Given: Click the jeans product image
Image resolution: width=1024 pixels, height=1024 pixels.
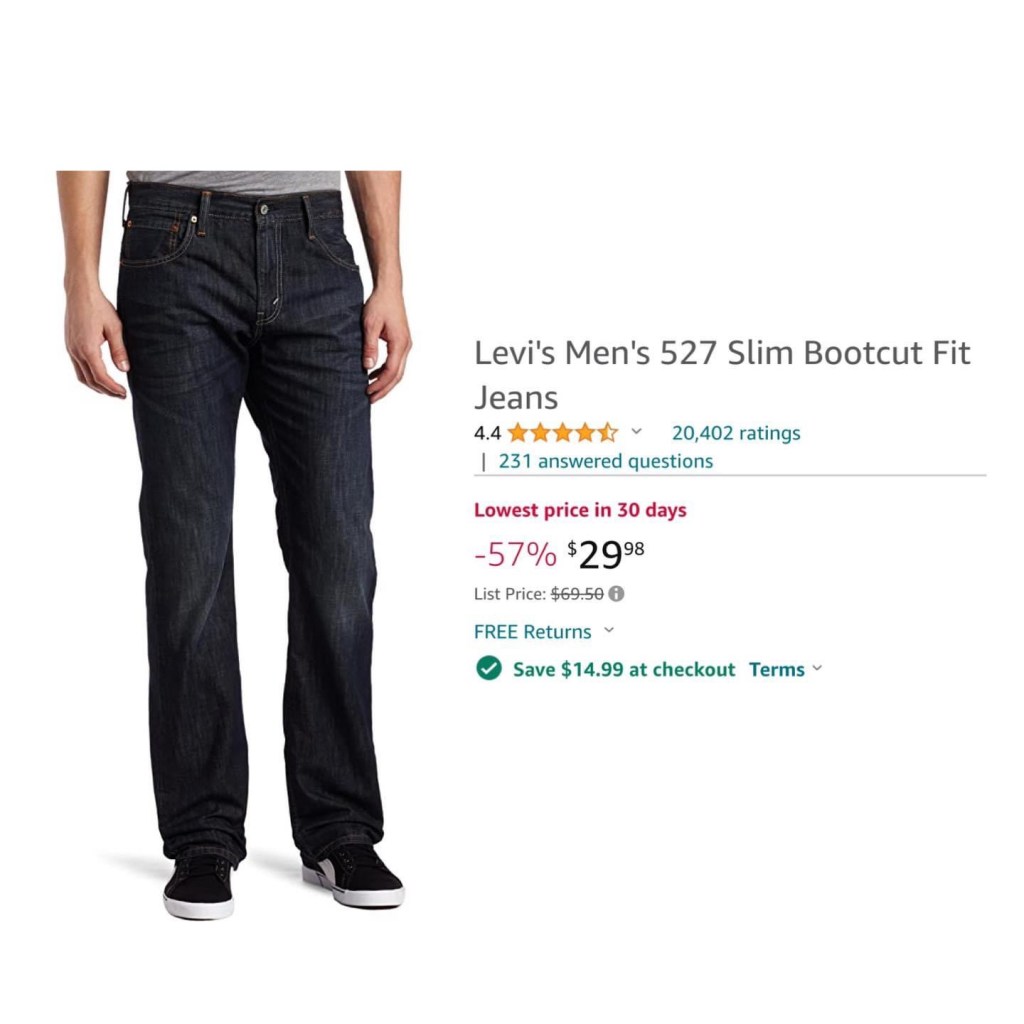Looking at the screenshot, I should tap(234, 545).
